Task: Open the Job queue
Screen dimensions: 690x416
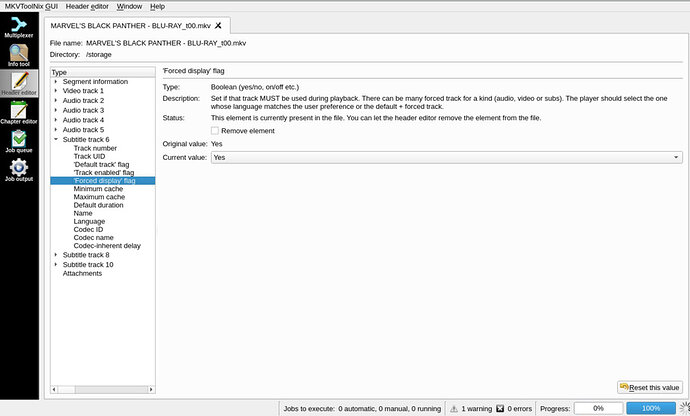Action: pyautogui.click(x=19, y=141)
